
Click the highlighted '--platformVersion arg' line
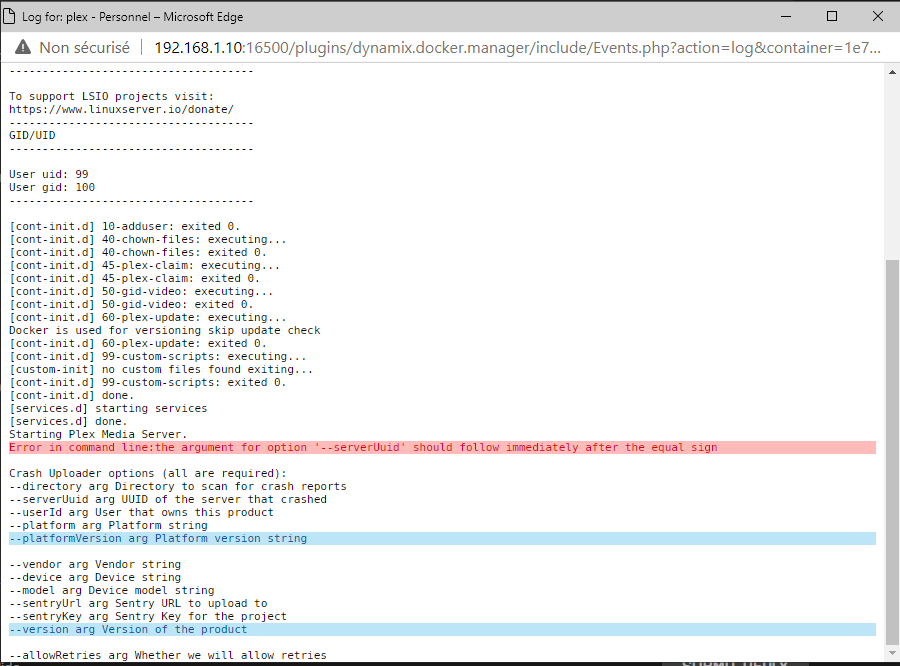tap(443, 539)
